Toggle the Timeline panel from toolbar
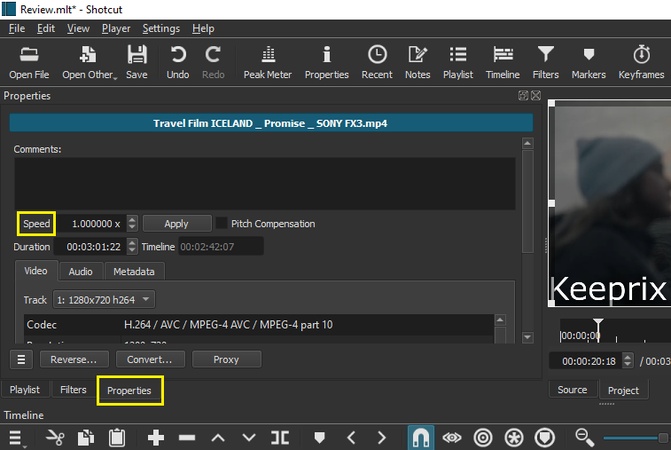The height and width of the screenshot is (450, 671). click(x=503, y=62)
